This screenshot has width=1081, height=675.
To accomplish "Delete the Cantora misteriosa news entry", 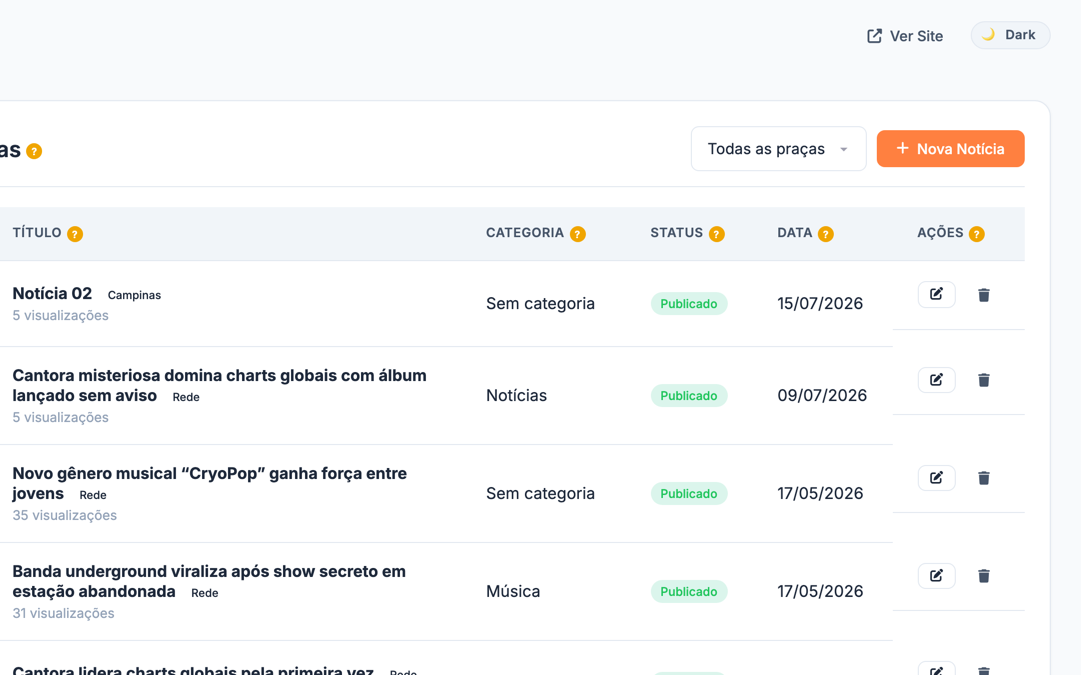I will [984, 380].
